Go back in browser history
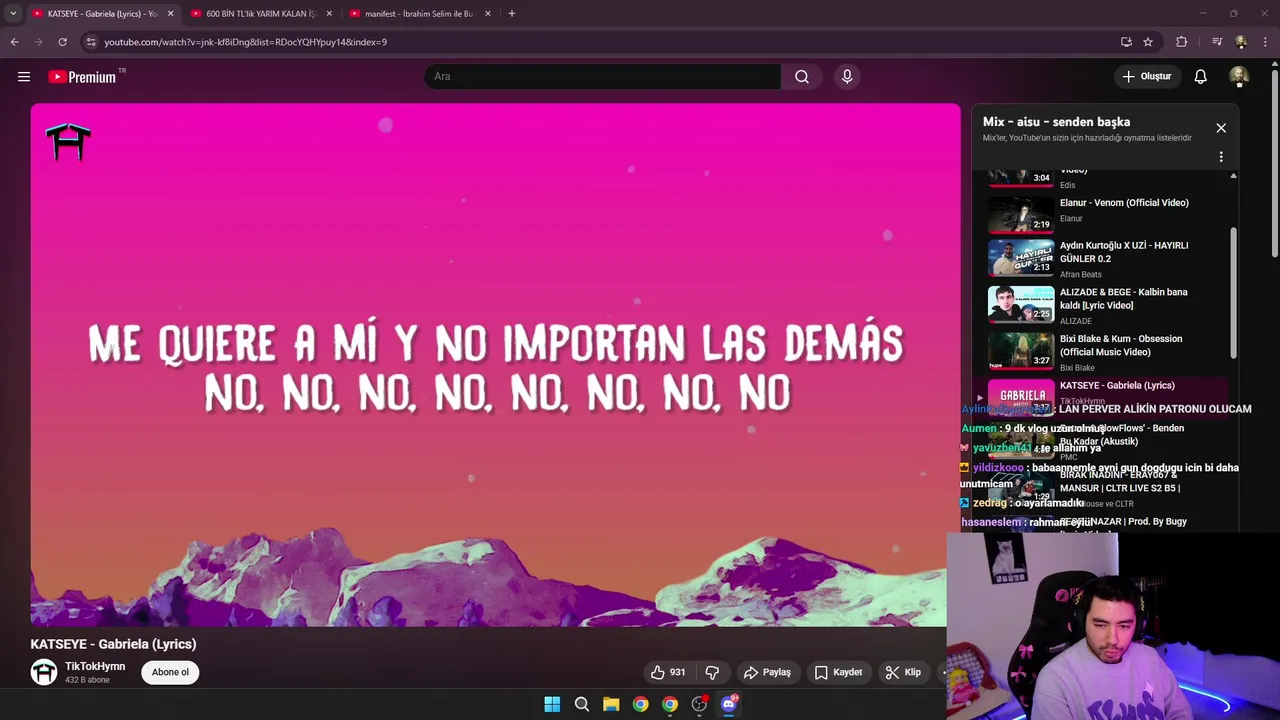Viewport: 1280px width, 720px height. 15,42
